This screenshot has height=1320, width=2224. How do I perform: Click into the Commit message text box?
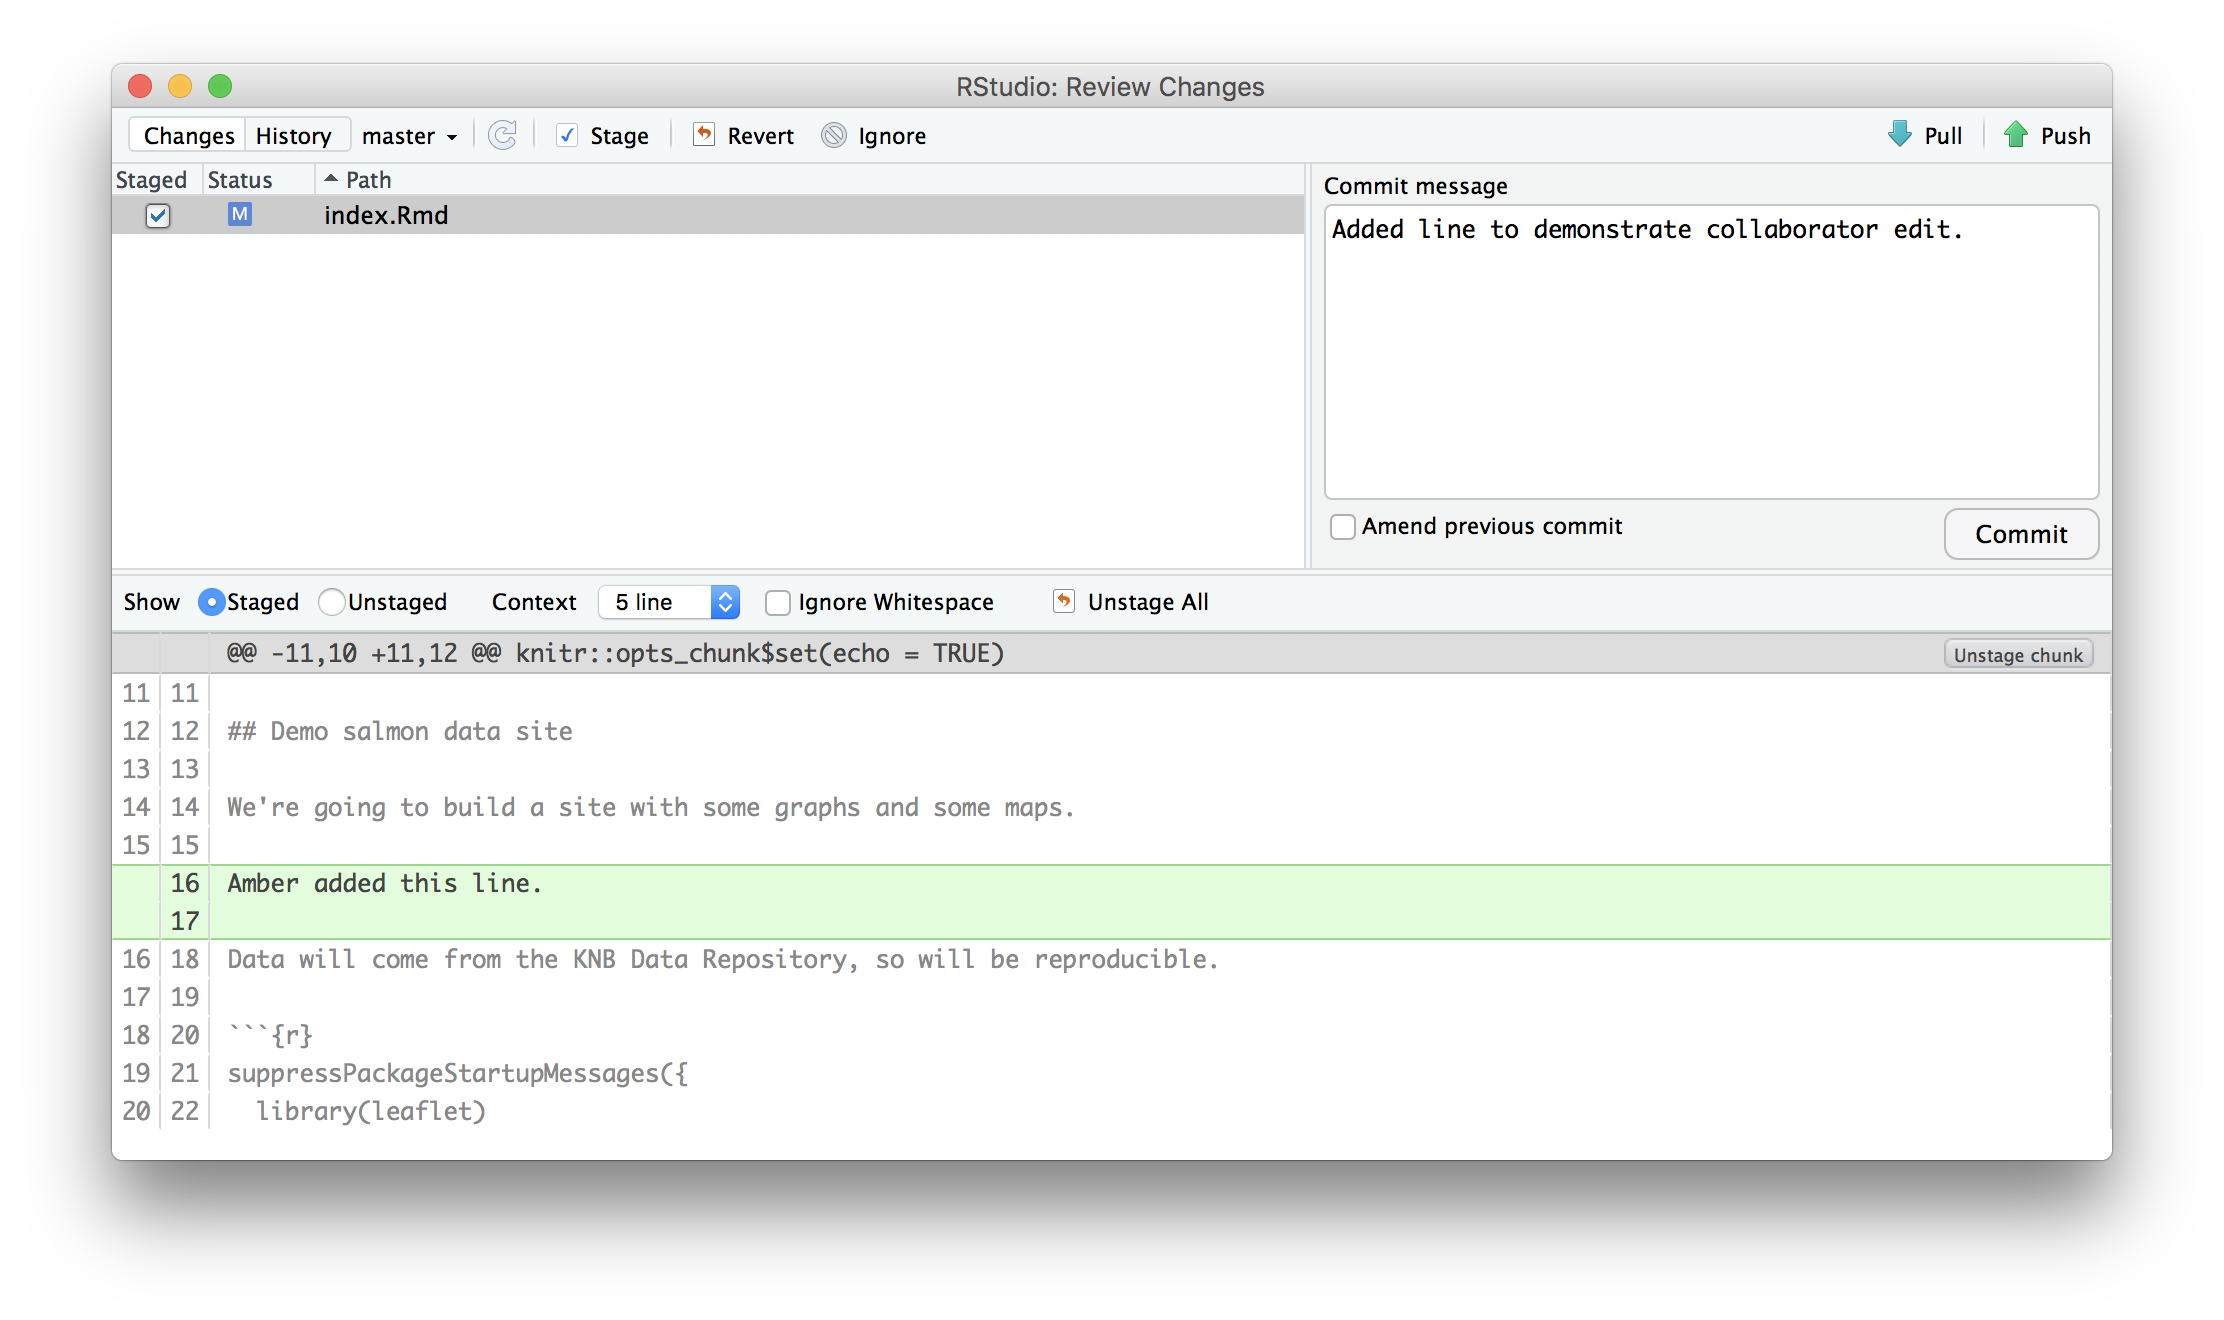[x=1711, y=352]
